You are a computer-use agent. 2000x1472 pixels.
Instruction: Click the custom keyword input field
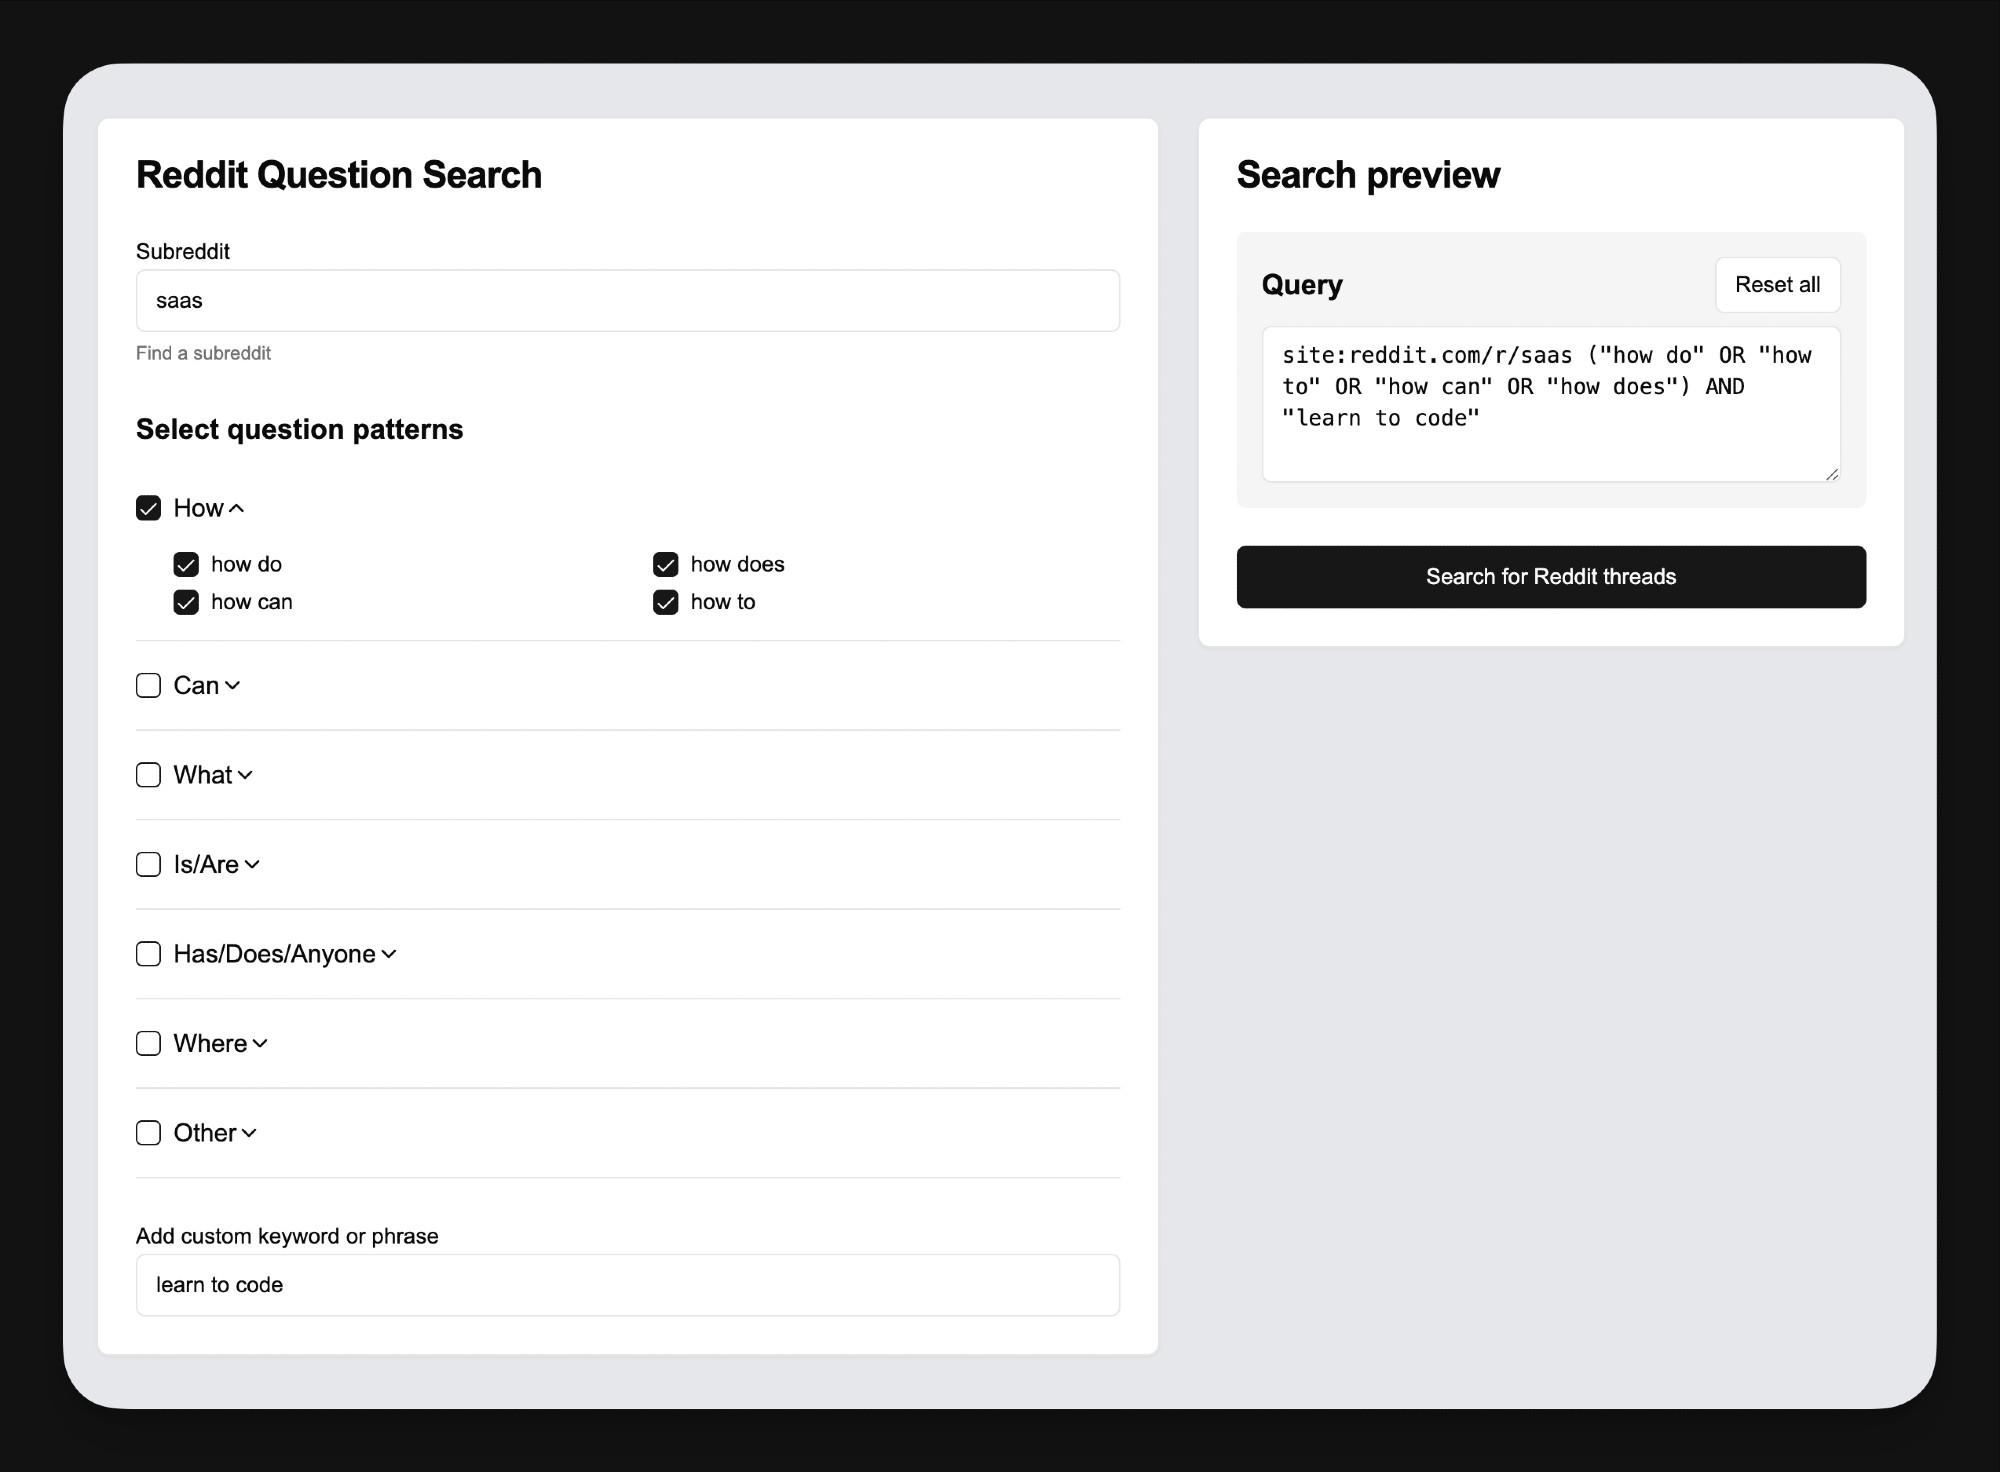point(628,1285)
